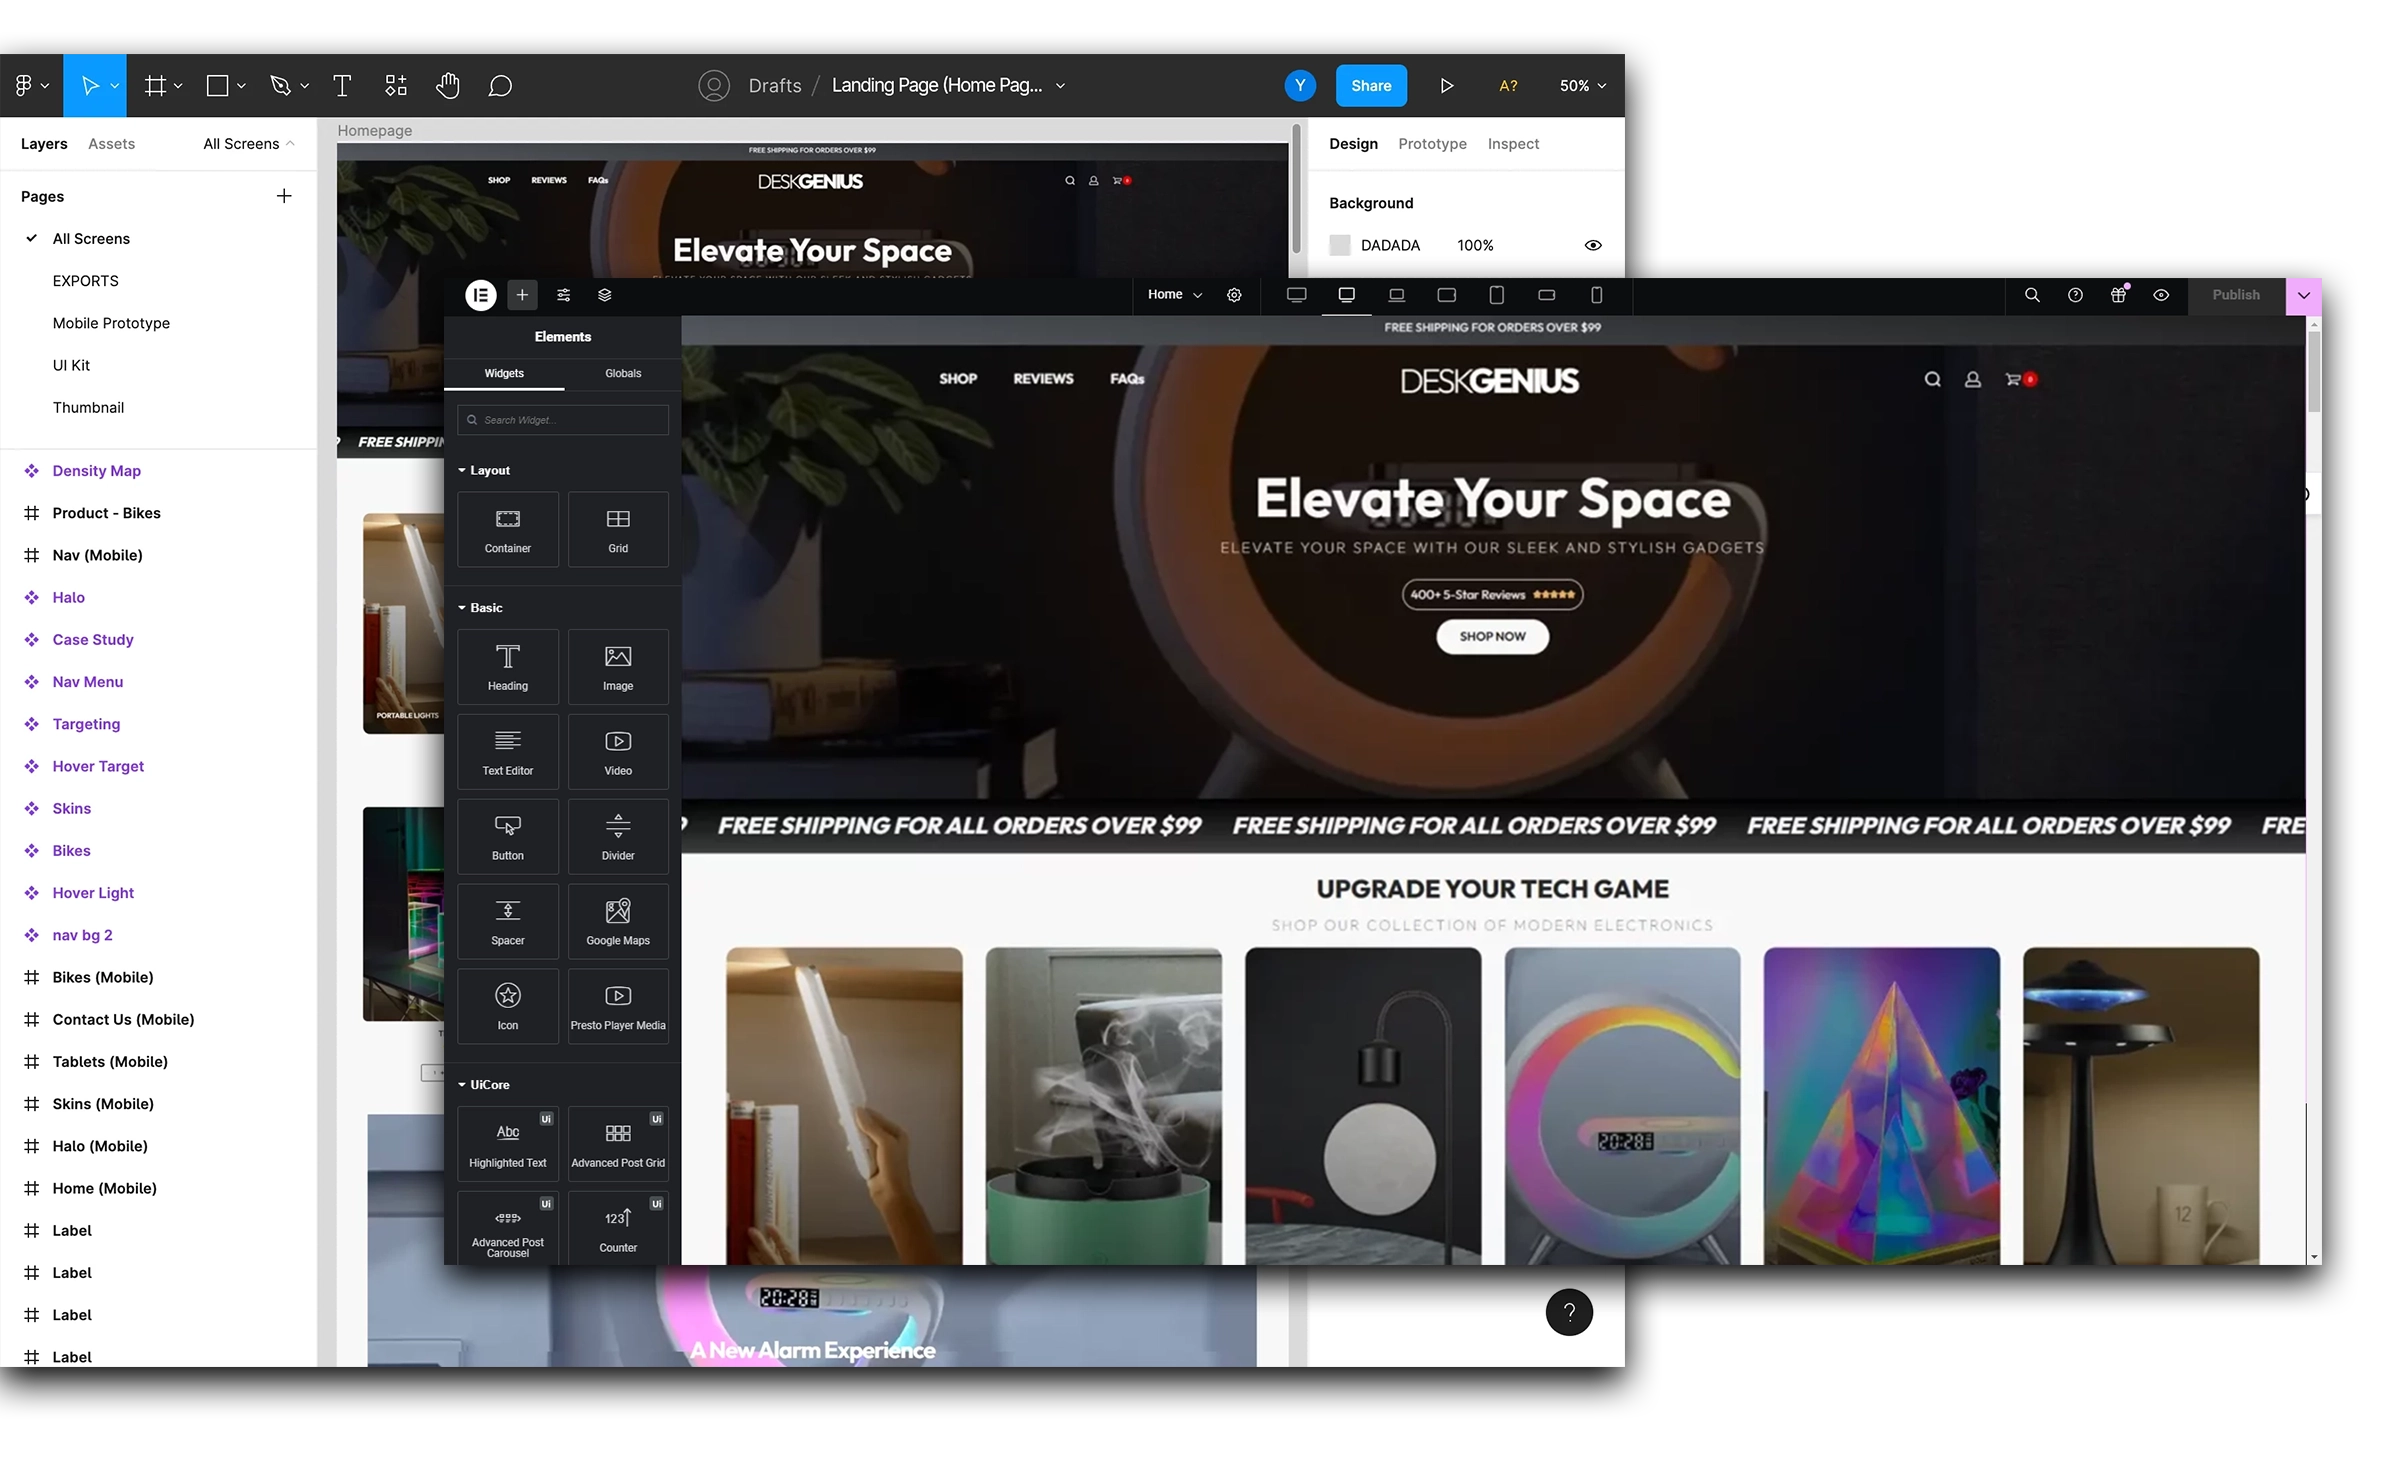Open Elementor page settings gear icon
Viewport: 2403px width, 1469px height.
(1234, 295)
